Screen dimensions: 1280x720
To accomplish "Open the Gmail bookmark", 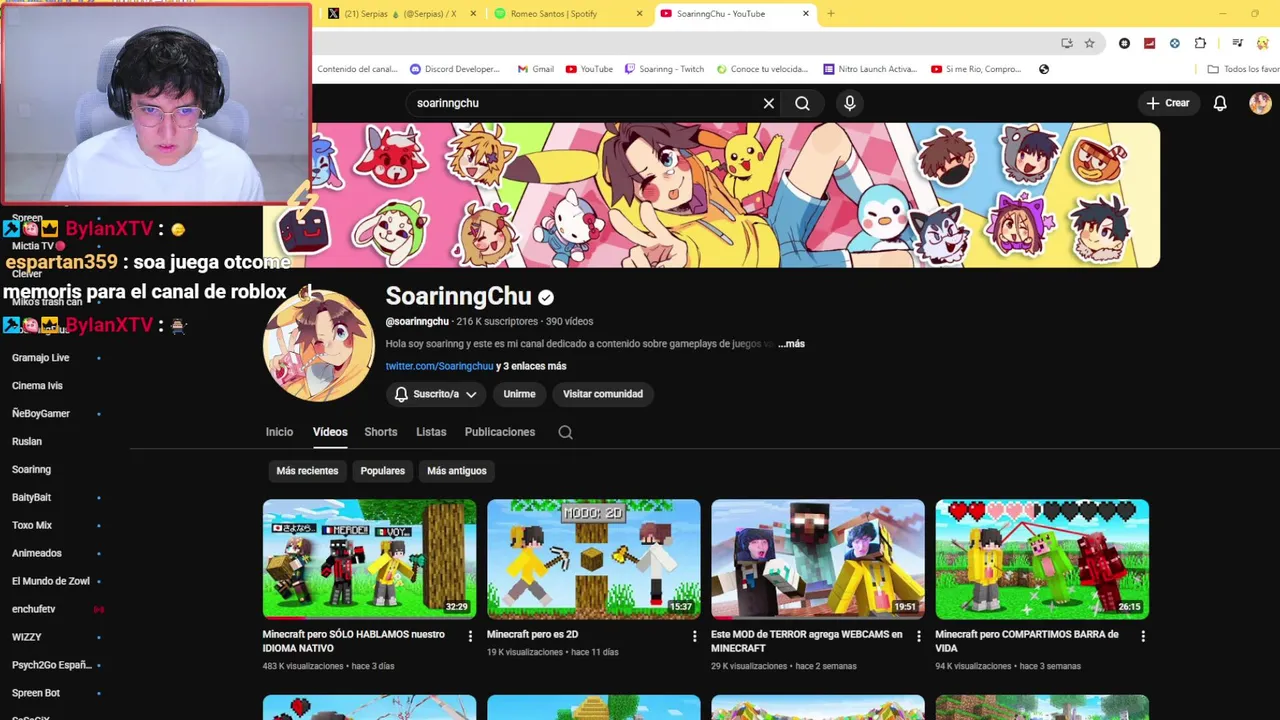I will (536, 69).
